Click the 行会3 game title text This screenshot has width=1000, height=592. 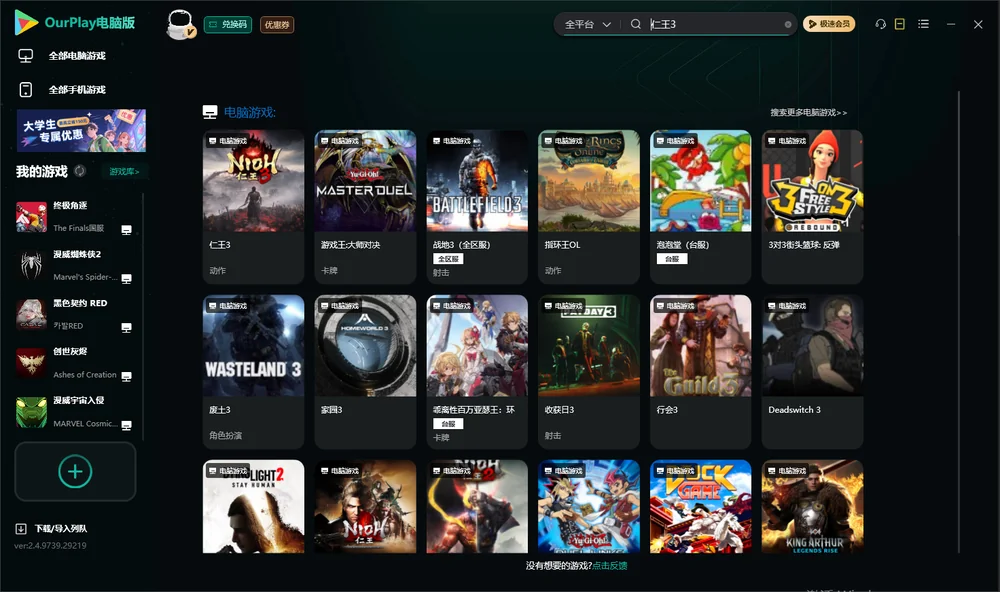click(x=666, y=410)
